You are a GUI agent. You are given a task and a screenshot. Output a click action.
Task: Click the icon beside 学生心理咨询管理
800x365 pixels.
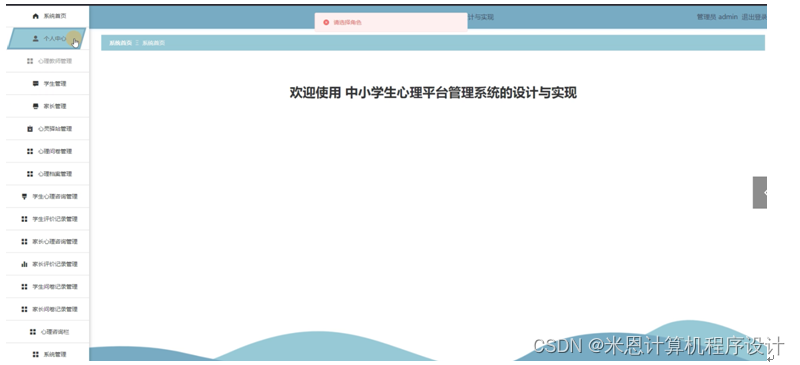(x=24, y=197)
